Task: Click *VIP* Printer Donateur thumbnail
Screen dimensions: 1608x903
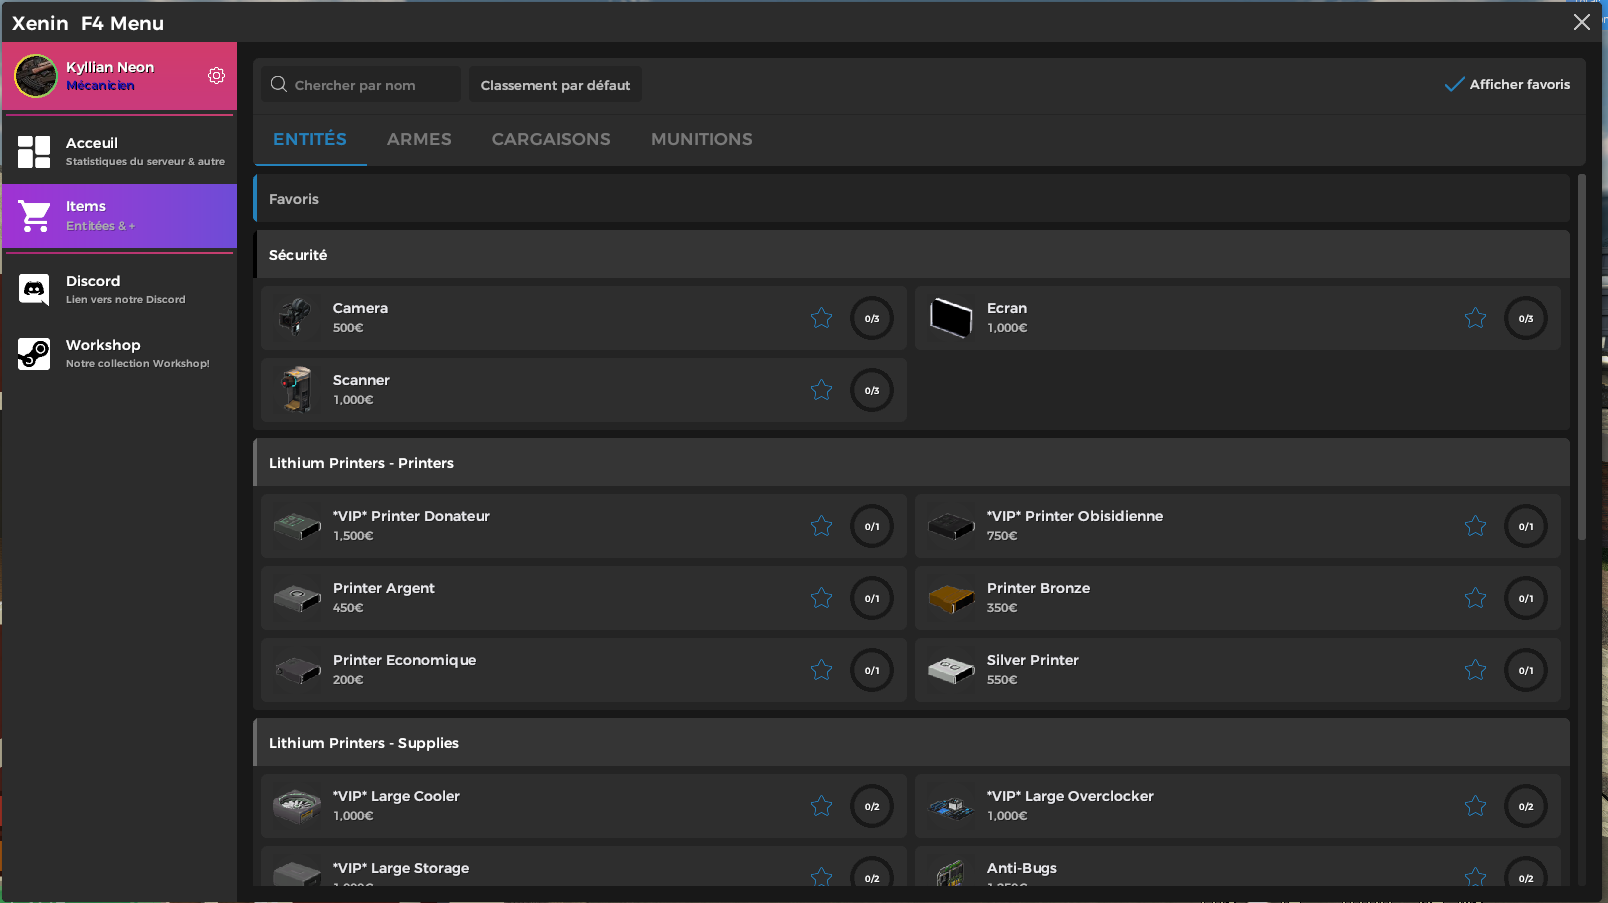Action: pos(297,526)
